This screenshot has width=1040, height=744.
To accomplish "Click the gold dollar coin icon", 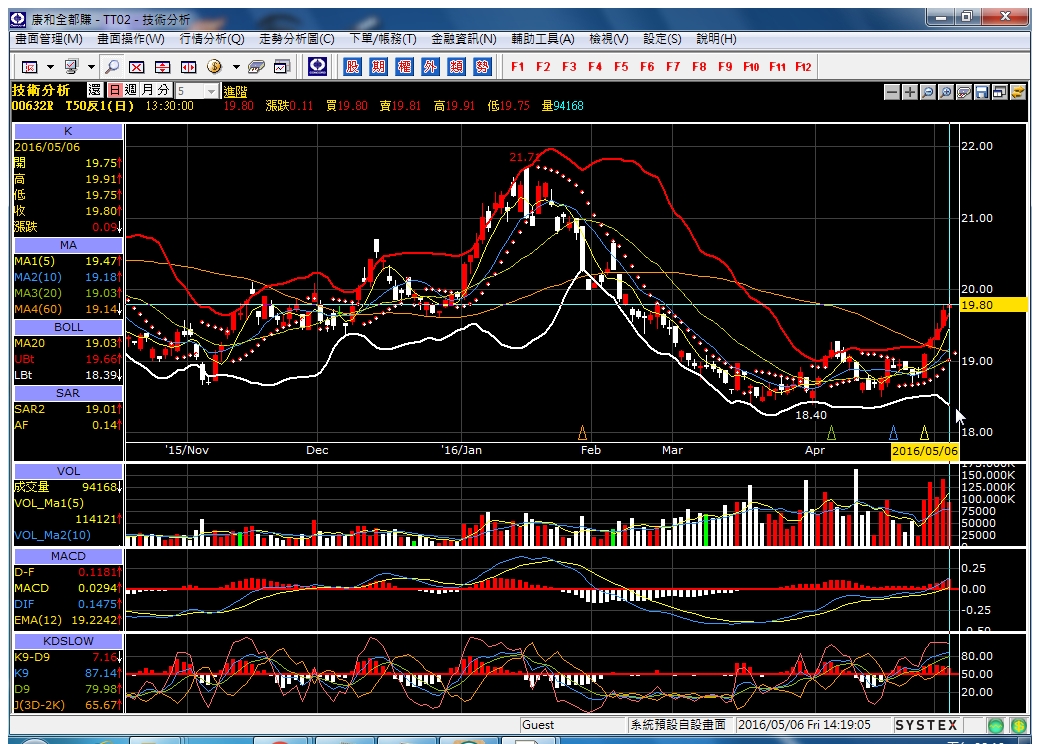I will pos(214,66).
